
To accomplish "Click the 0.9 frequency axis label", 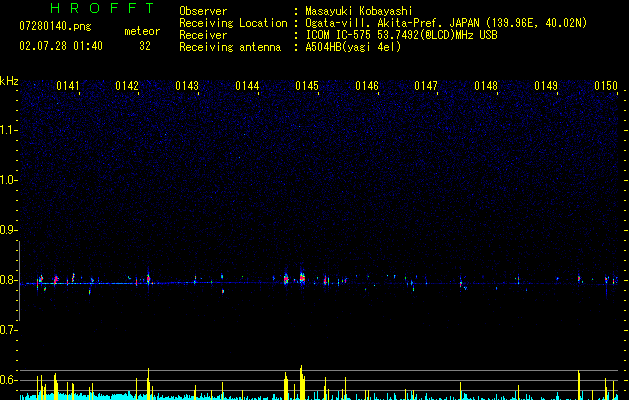I will [8, 230].
